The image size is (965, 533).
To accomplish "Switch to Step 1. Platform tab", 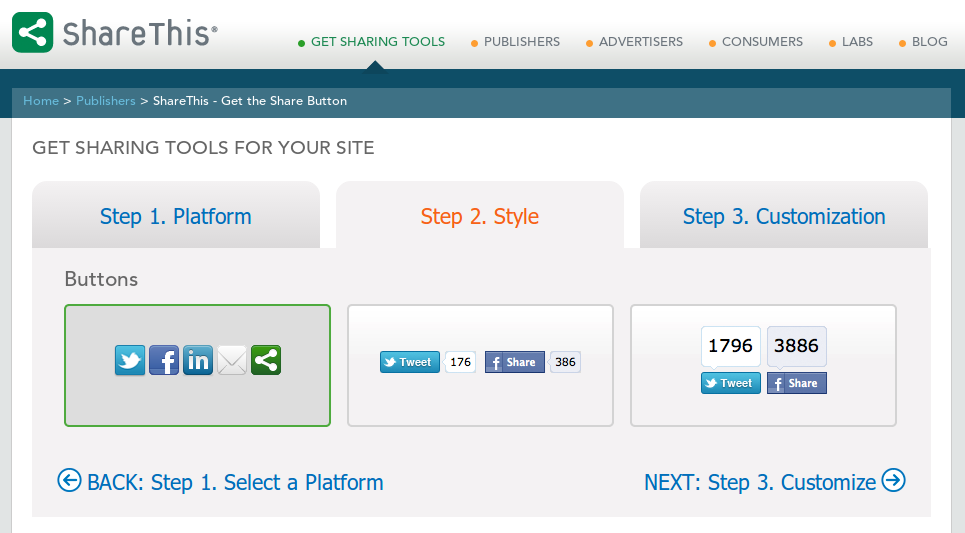I will coord(176,216).
